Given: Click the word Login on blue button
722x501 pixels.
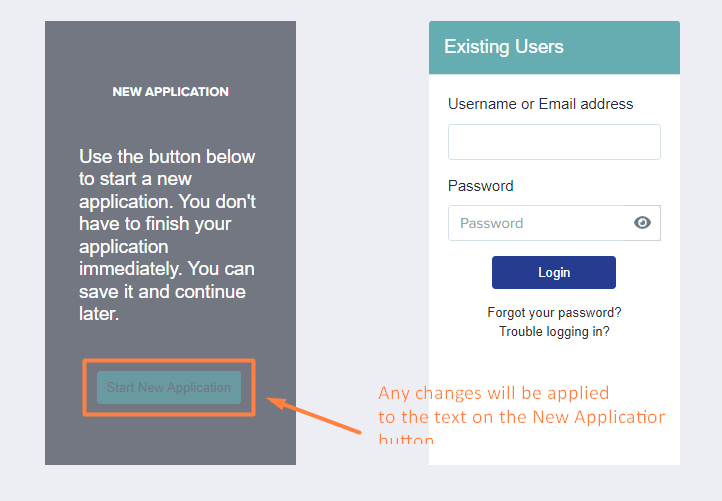Looking at the screenshot, I should 554,273.
